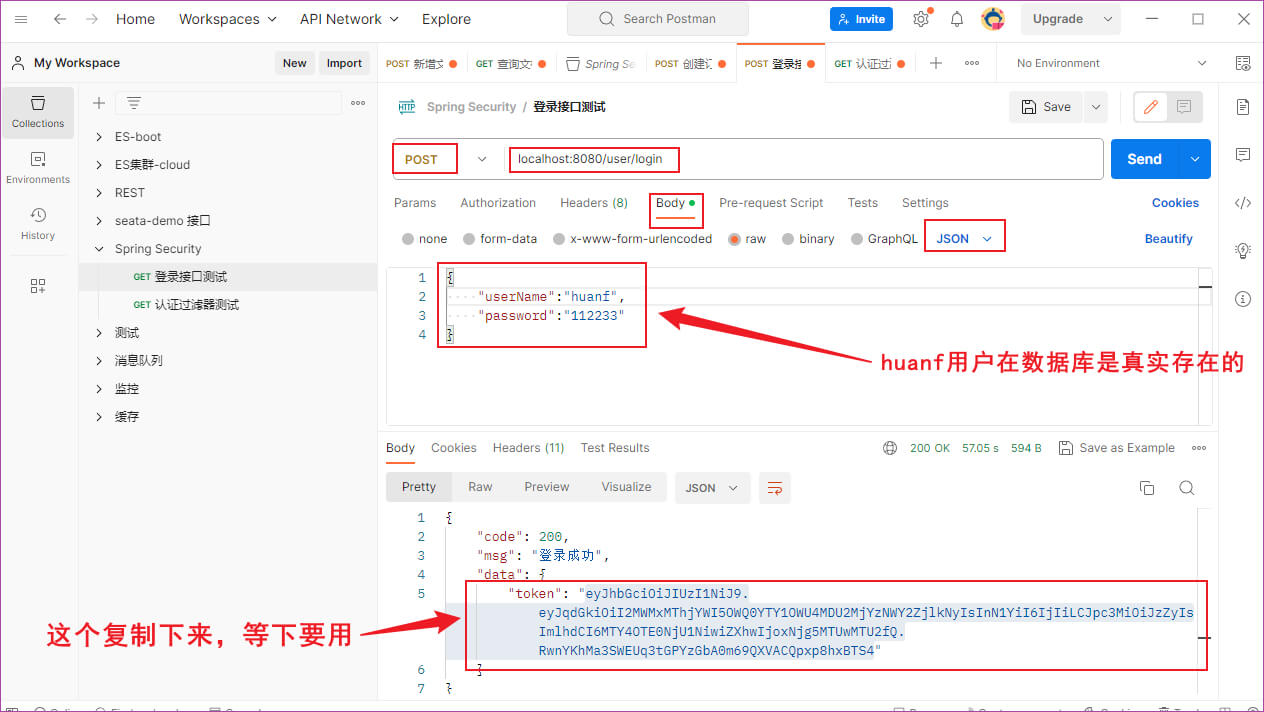Switch to the Params tab
Image resolution: width=1264 pixels, height=712 pixels.
[x=415, y=203]
